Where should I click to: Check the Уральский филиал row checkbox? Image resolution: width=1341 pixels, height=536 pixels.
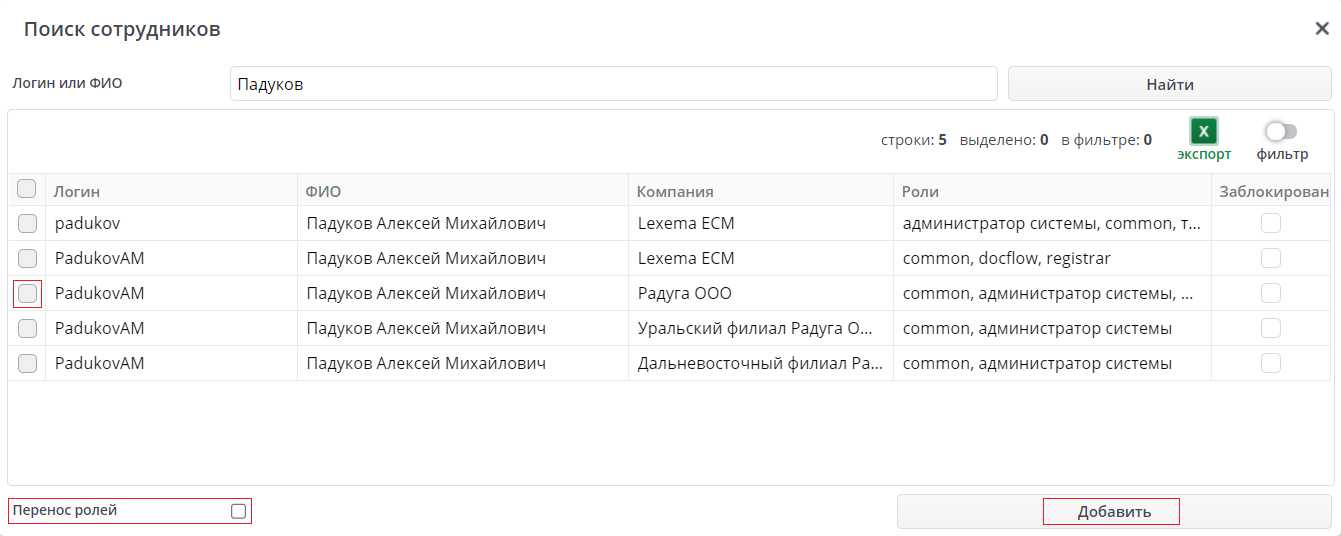27,328
